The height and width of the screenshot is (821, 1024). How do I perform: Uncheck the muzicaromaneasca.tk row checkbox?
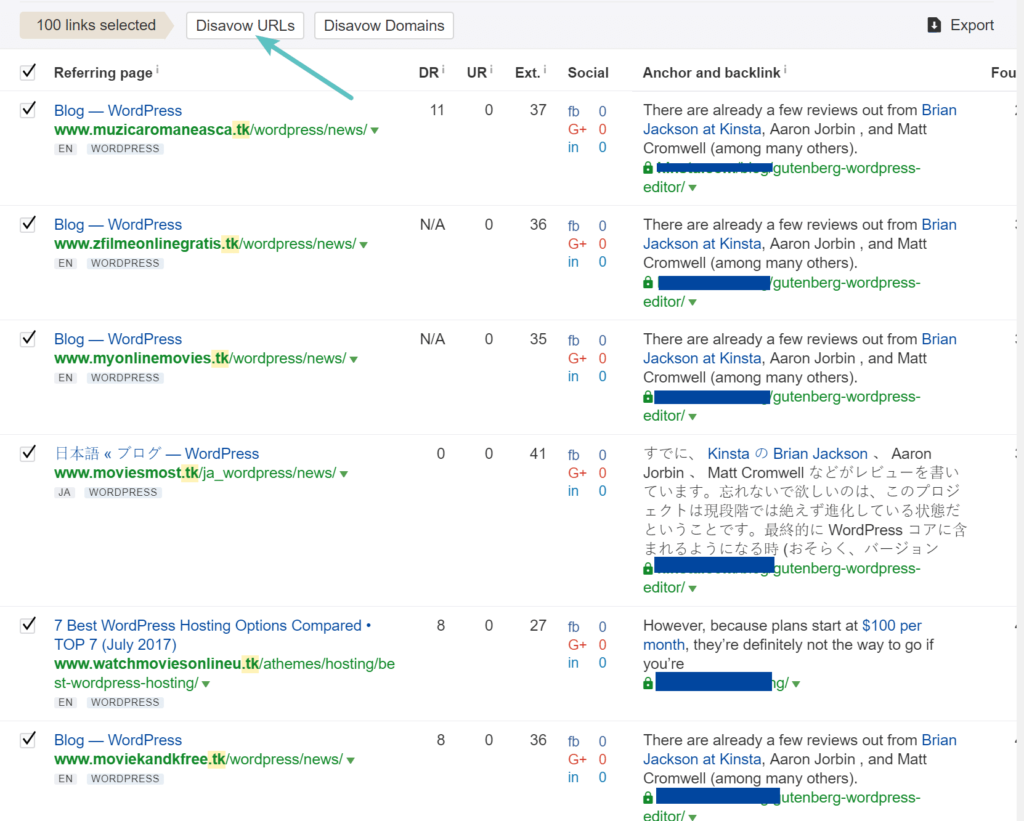point(28,110)
